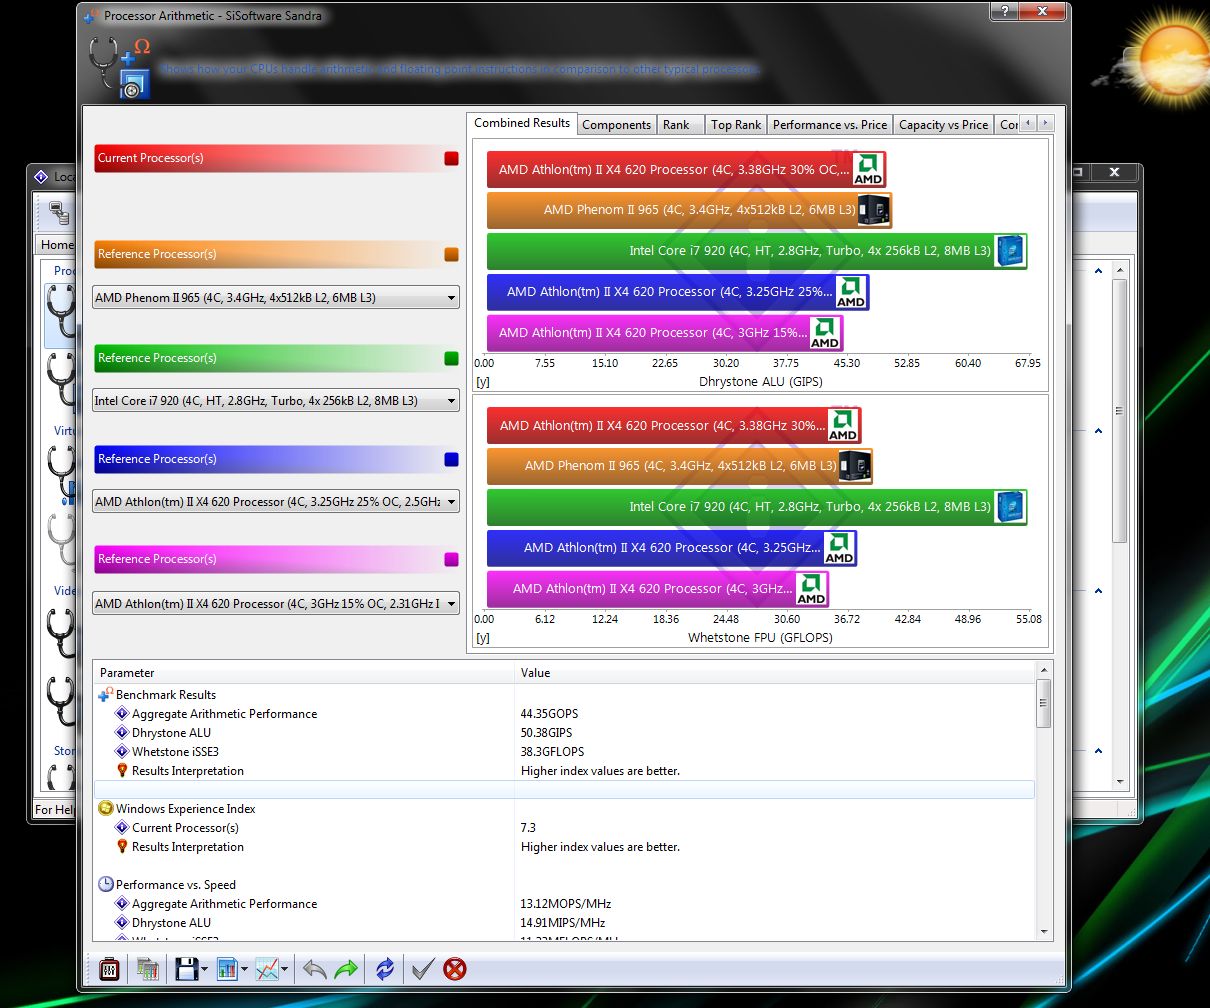Click the computer toolbar icon in background window

(59, 213)
